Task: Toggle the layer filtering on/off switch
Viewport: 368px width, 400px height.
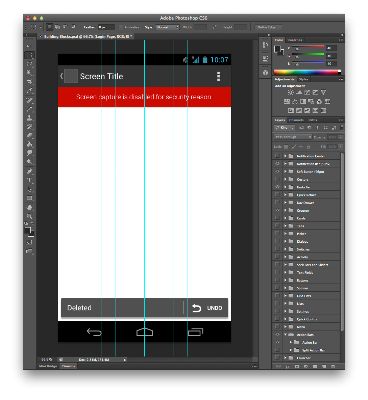Action: tap(341, 128)
